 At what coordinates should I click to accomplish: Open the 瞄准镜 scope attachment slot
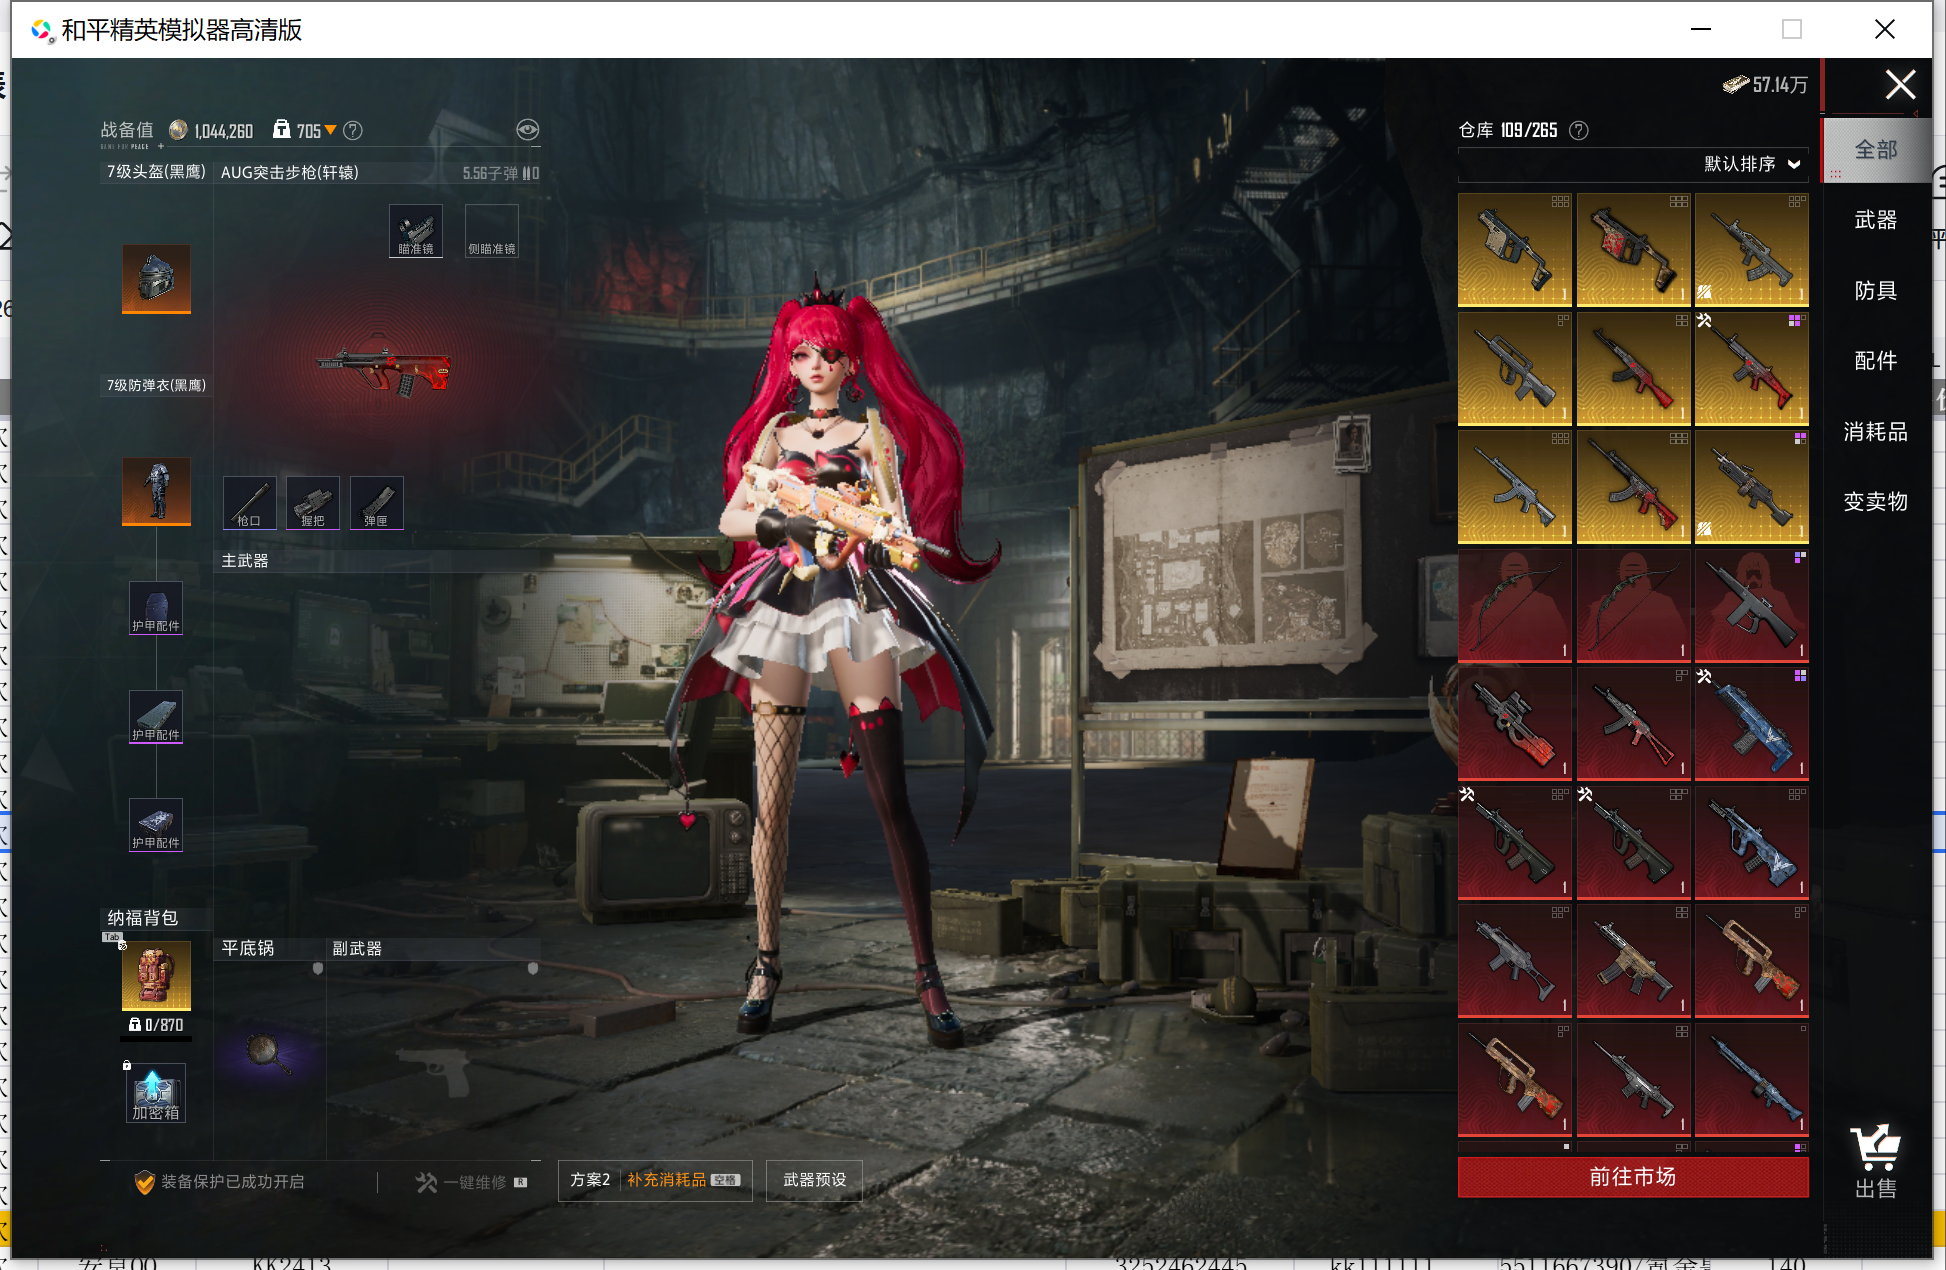pos(416,231)
